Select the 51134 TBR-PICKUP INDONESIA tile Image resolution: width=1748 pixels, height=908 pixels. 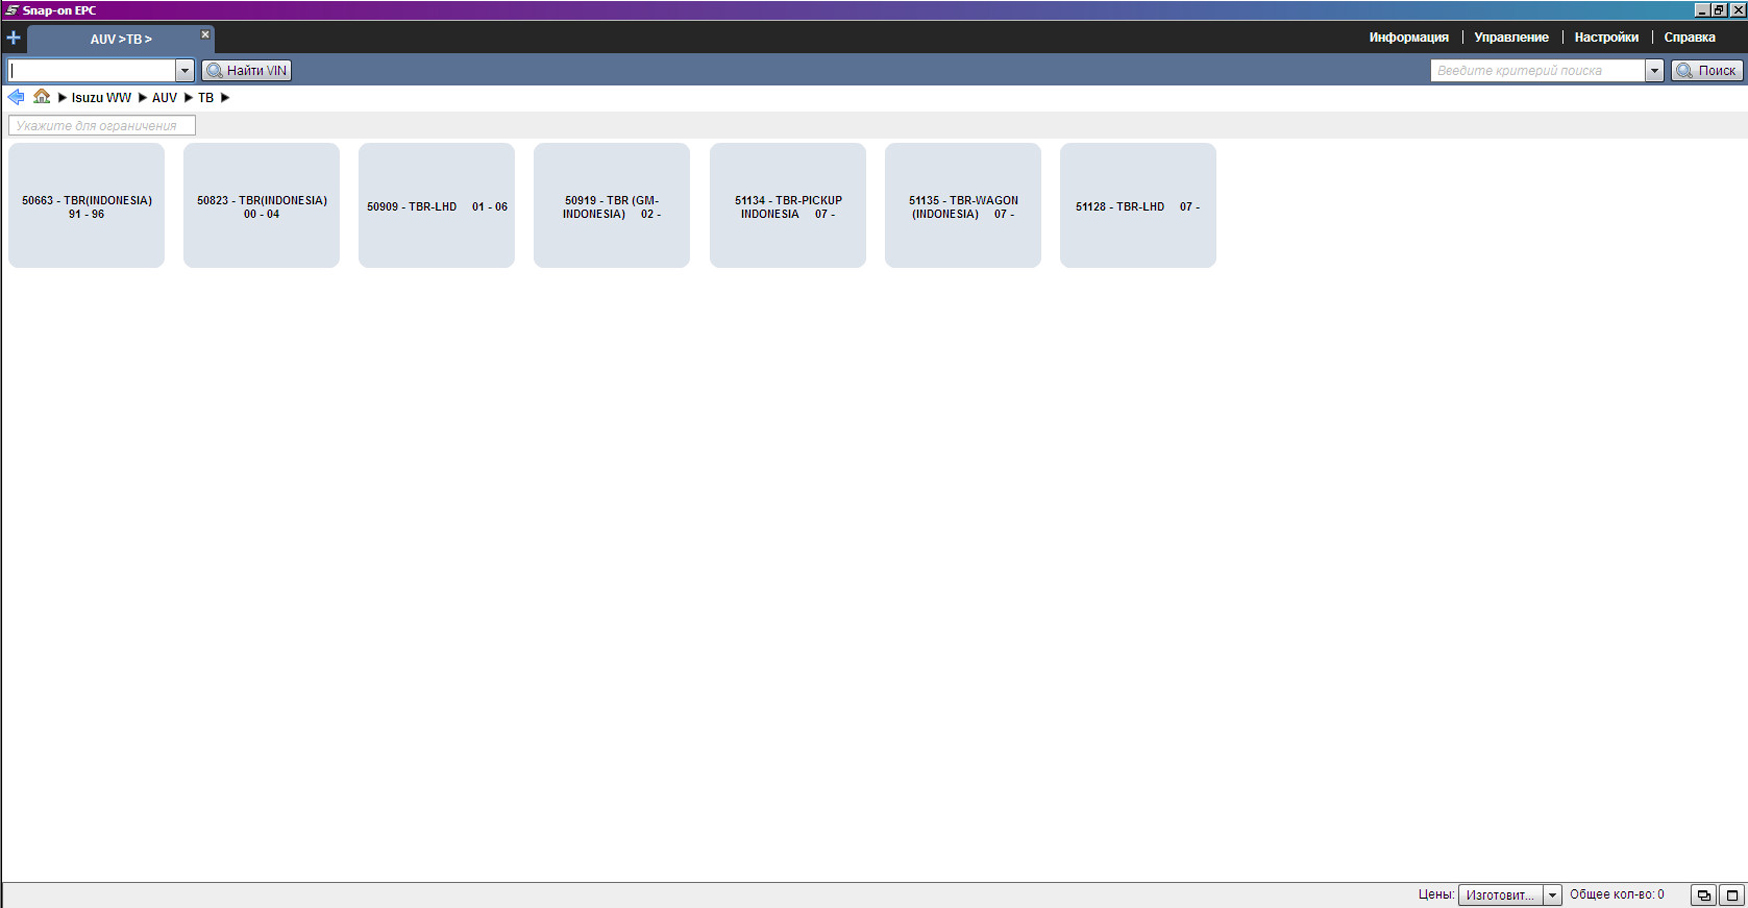tap(787, 205)
